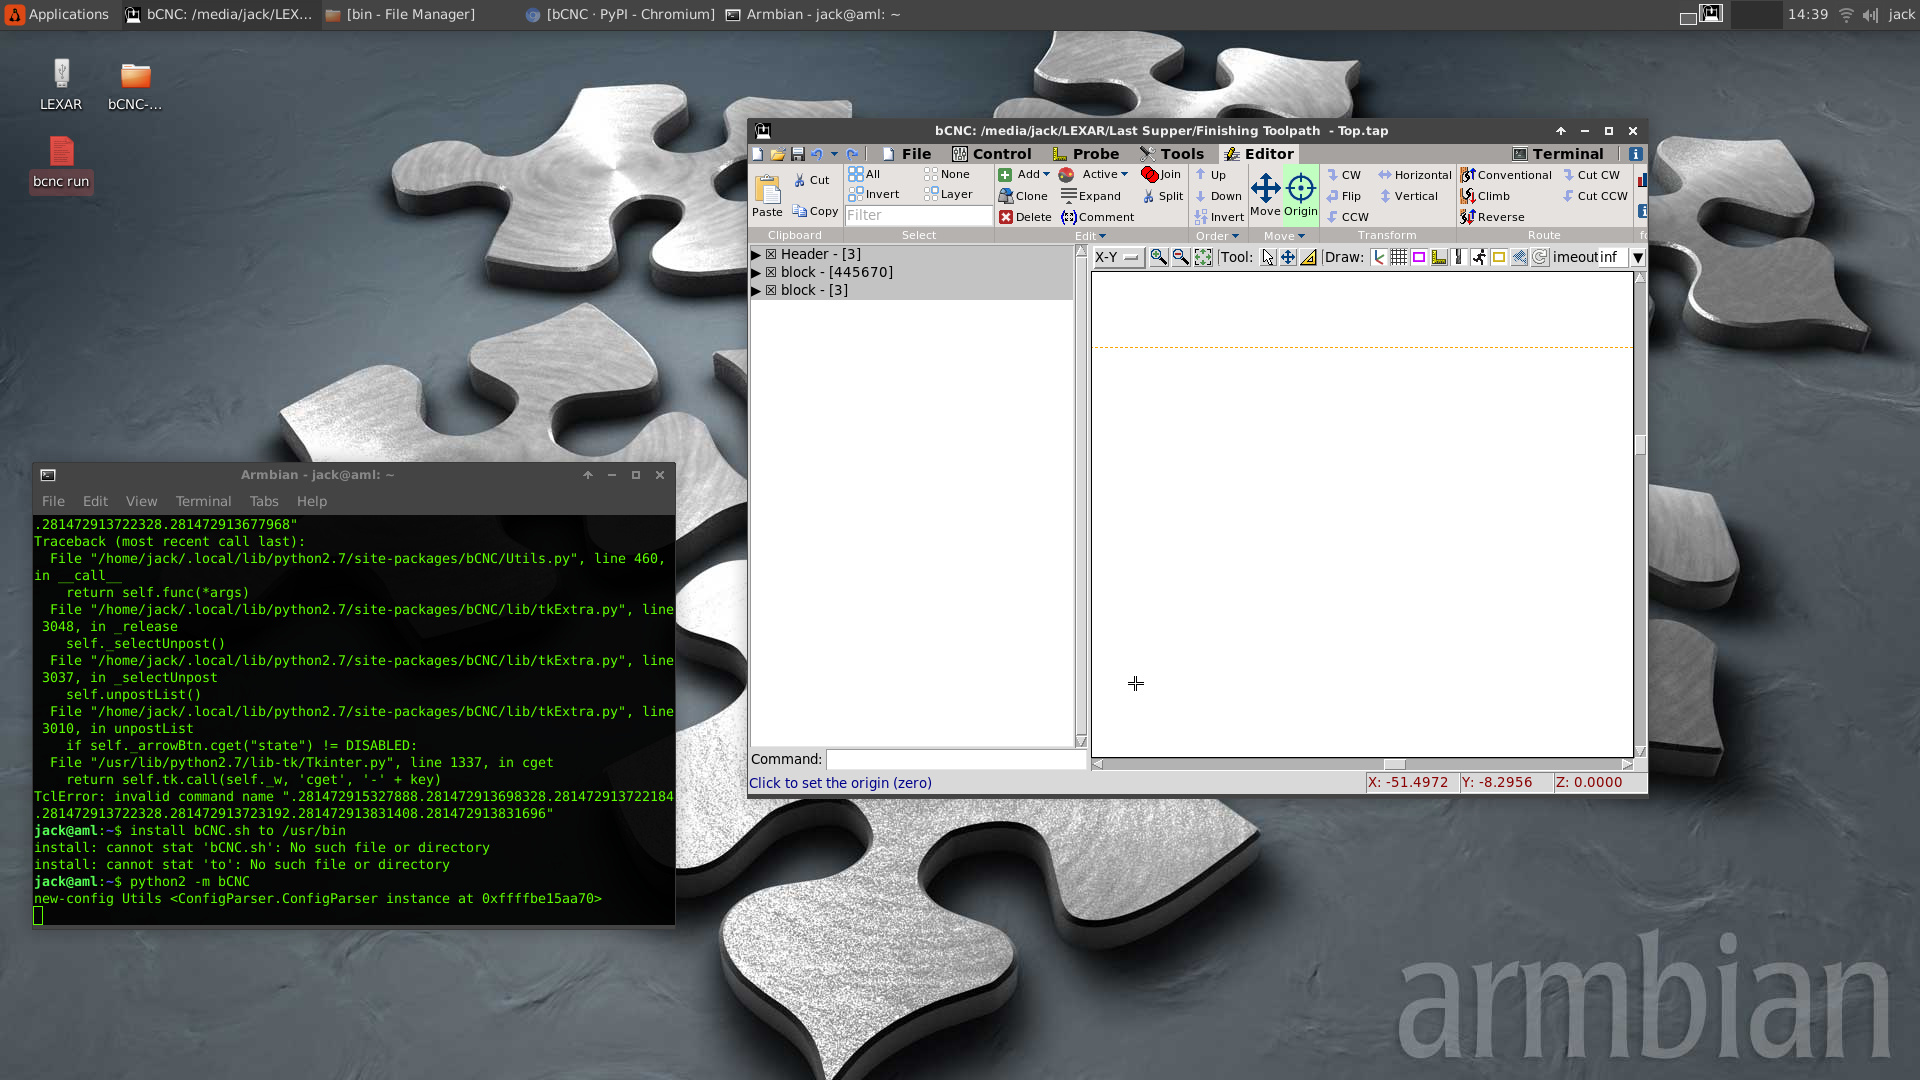Switch to the Control ribbon tab
Screen dimensions: 1920x1080
tap(991, 154)
